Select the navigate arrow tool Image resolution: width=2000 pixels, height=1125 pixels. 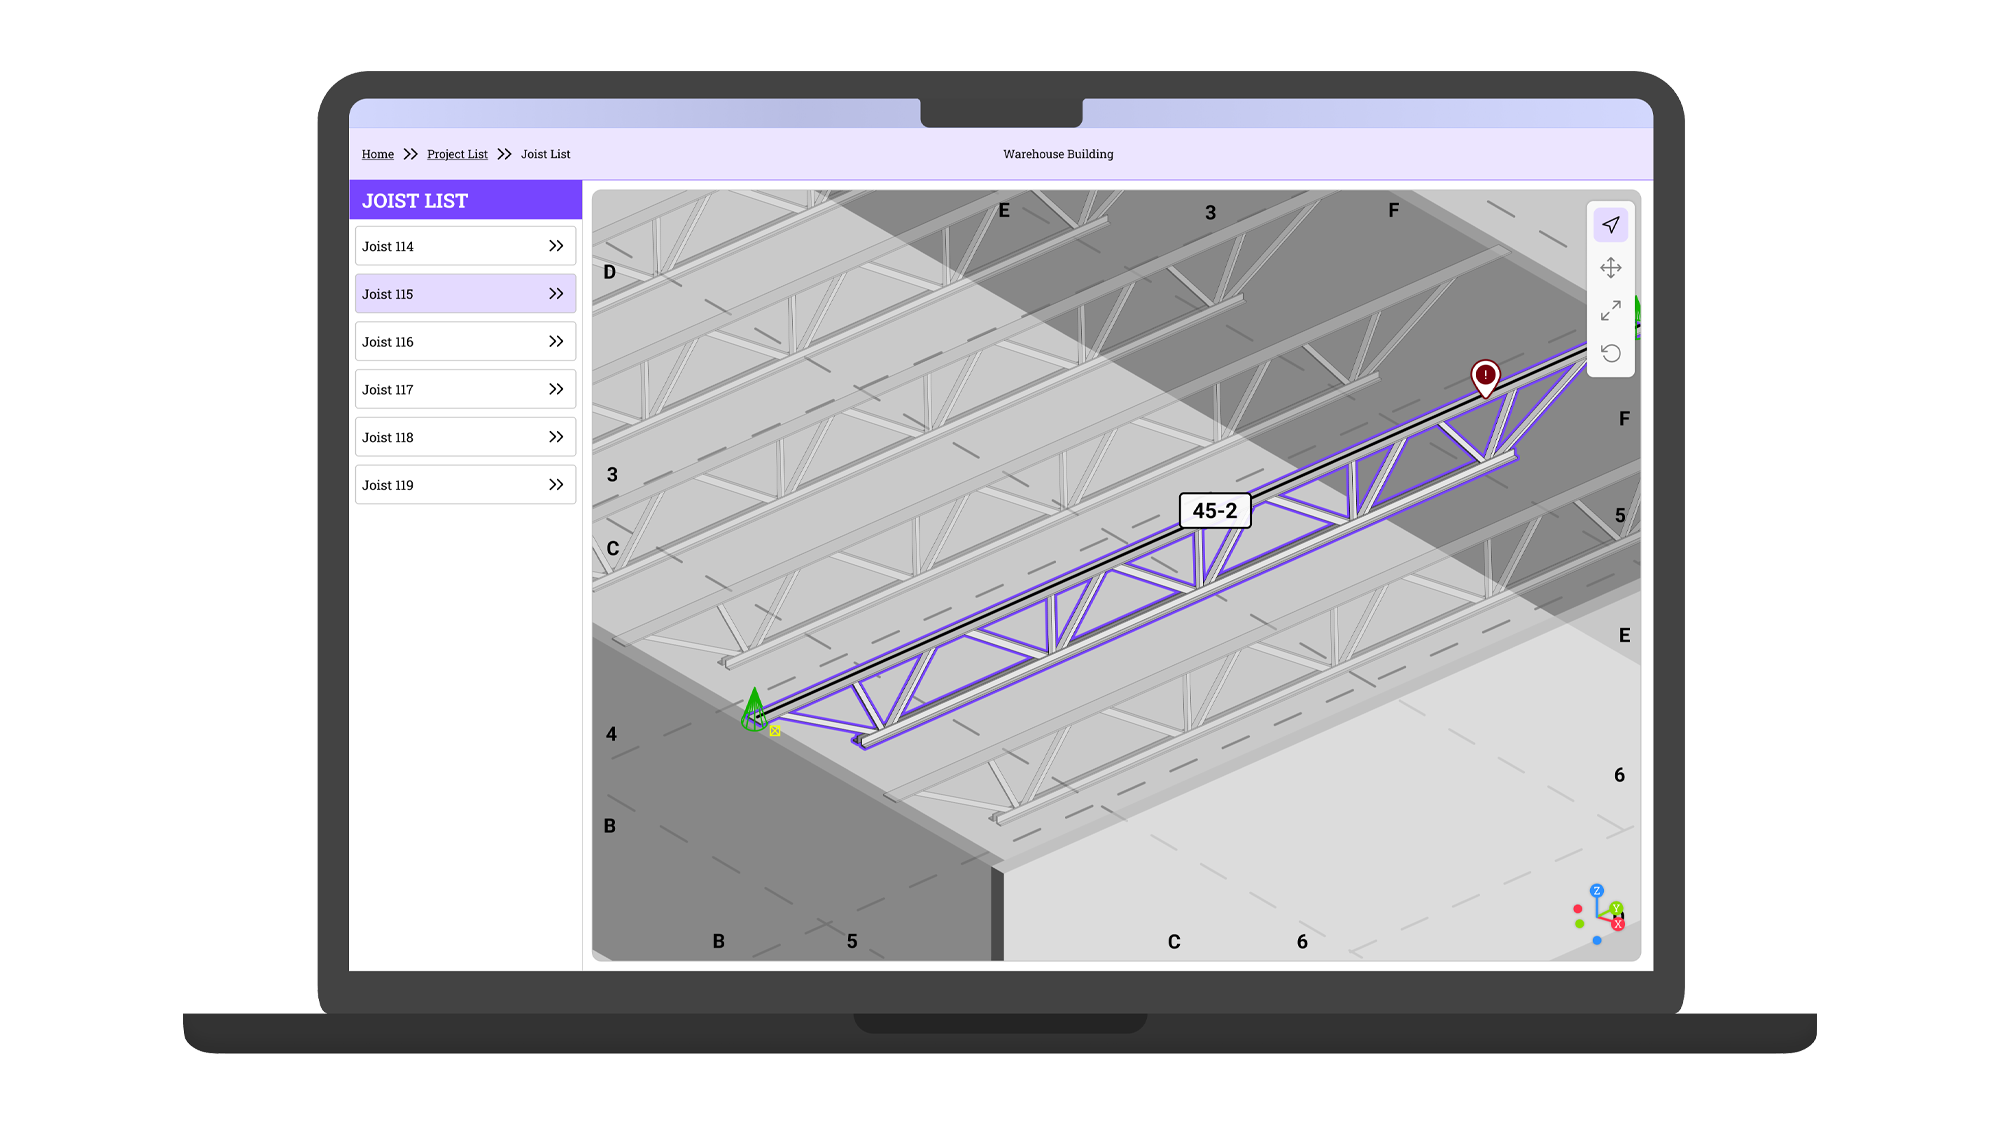pyautogui.click(x=1610, y=225)
